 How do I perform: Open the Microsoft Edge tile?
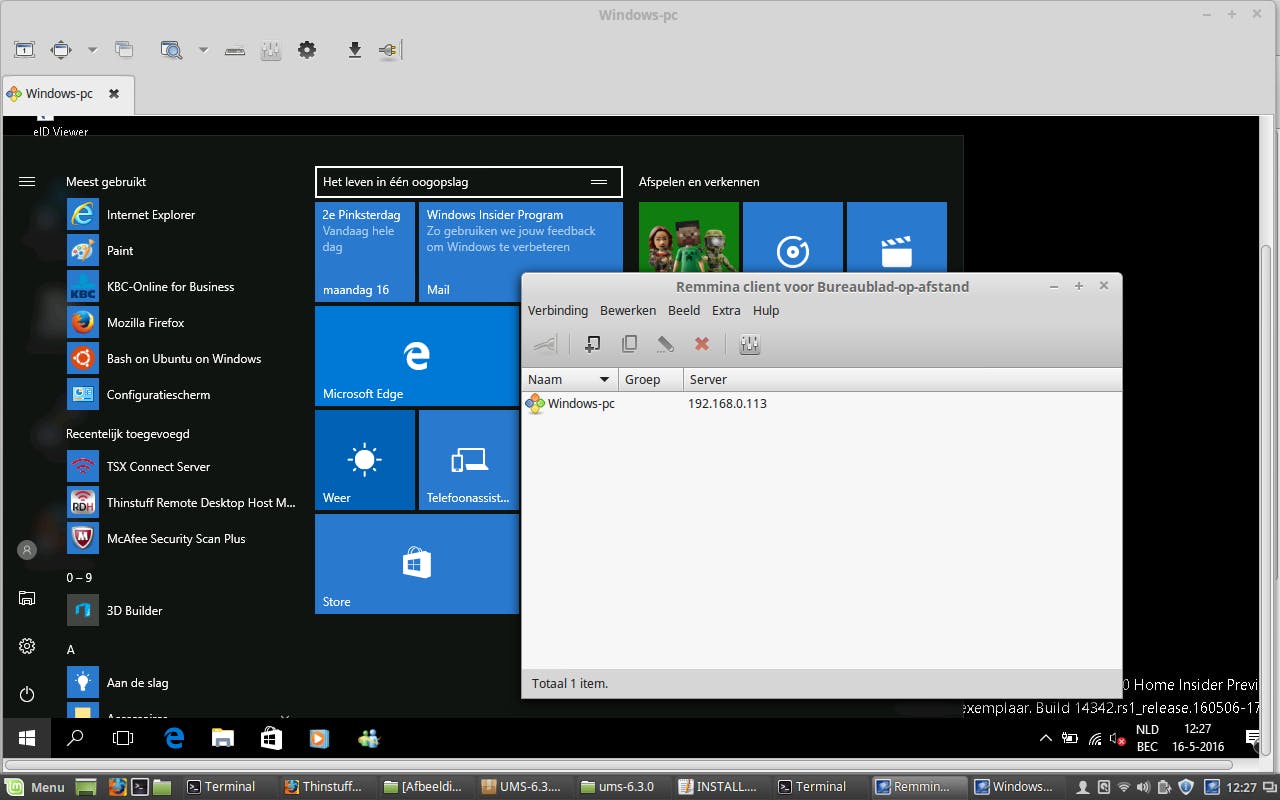[x=416, y=356]
